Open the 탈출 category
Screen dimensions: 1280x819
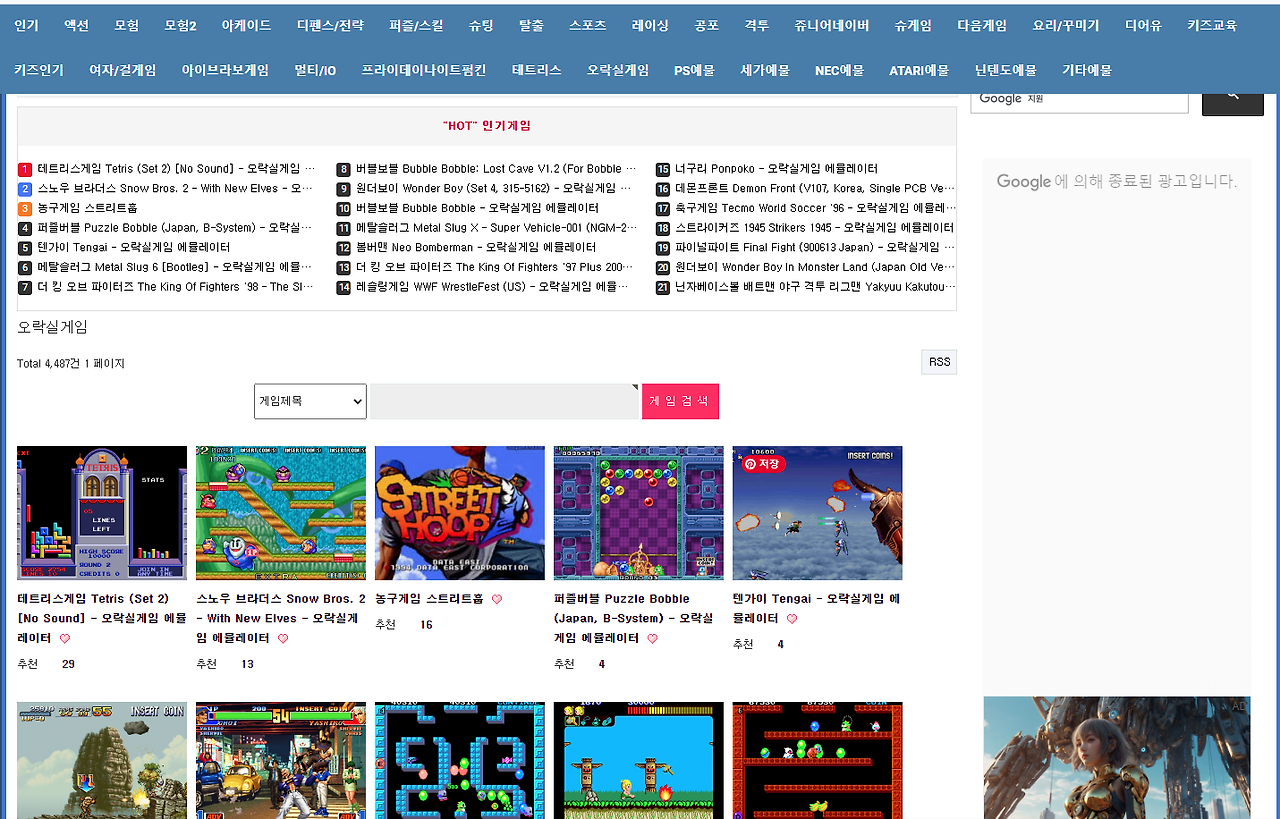(532, 26)
